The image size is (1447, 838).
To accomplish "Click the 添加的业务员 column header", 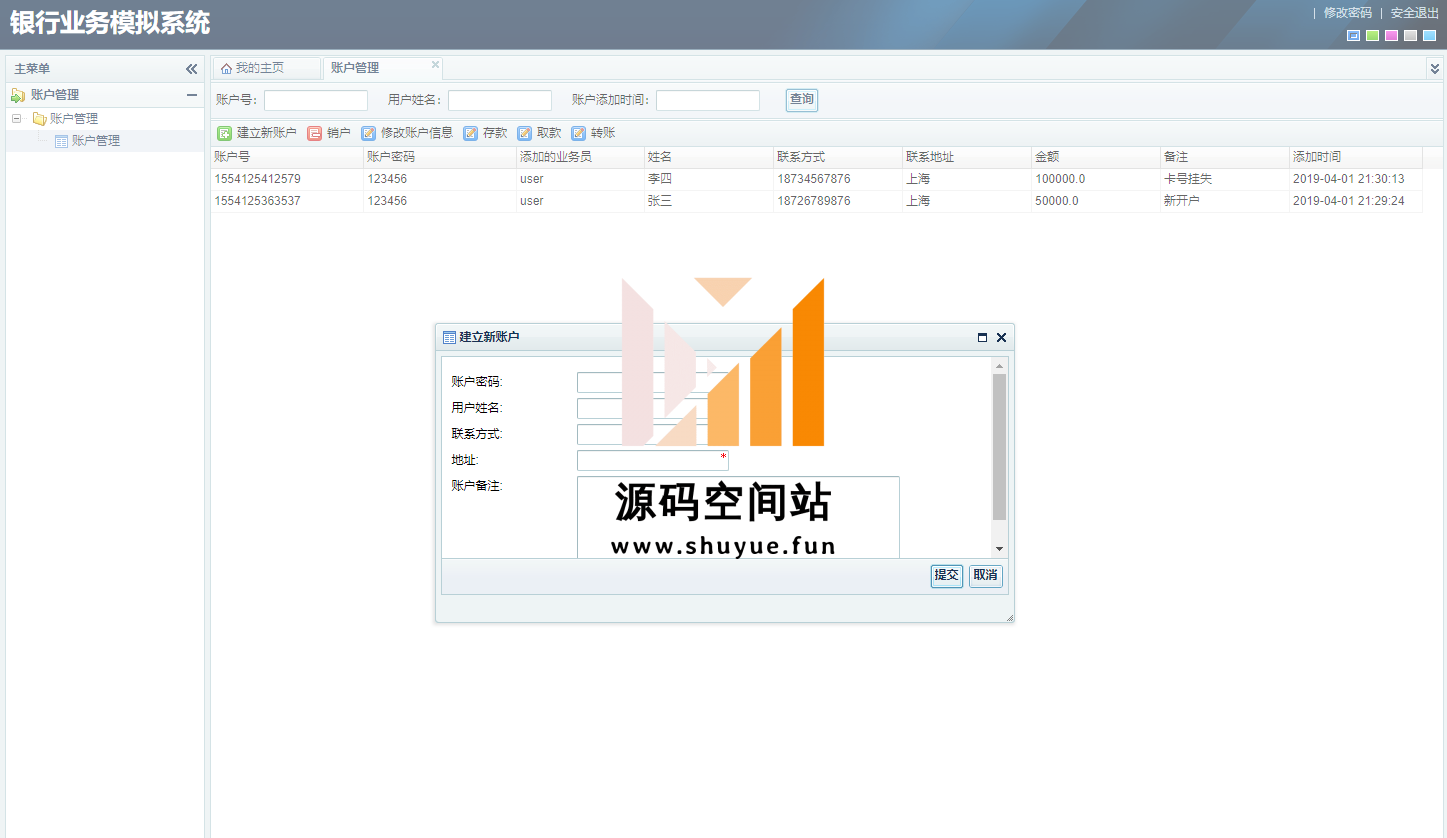I will click(x=581, y=157).
